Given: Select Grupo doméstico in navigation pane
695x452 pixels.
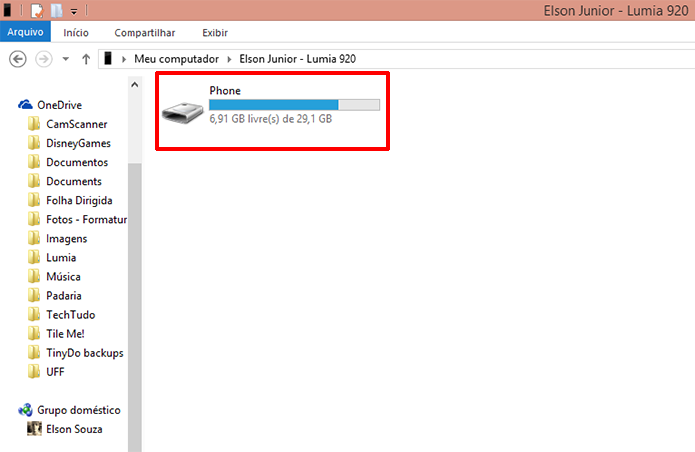Looking at the screenshot, I should (x=79, y=410).
